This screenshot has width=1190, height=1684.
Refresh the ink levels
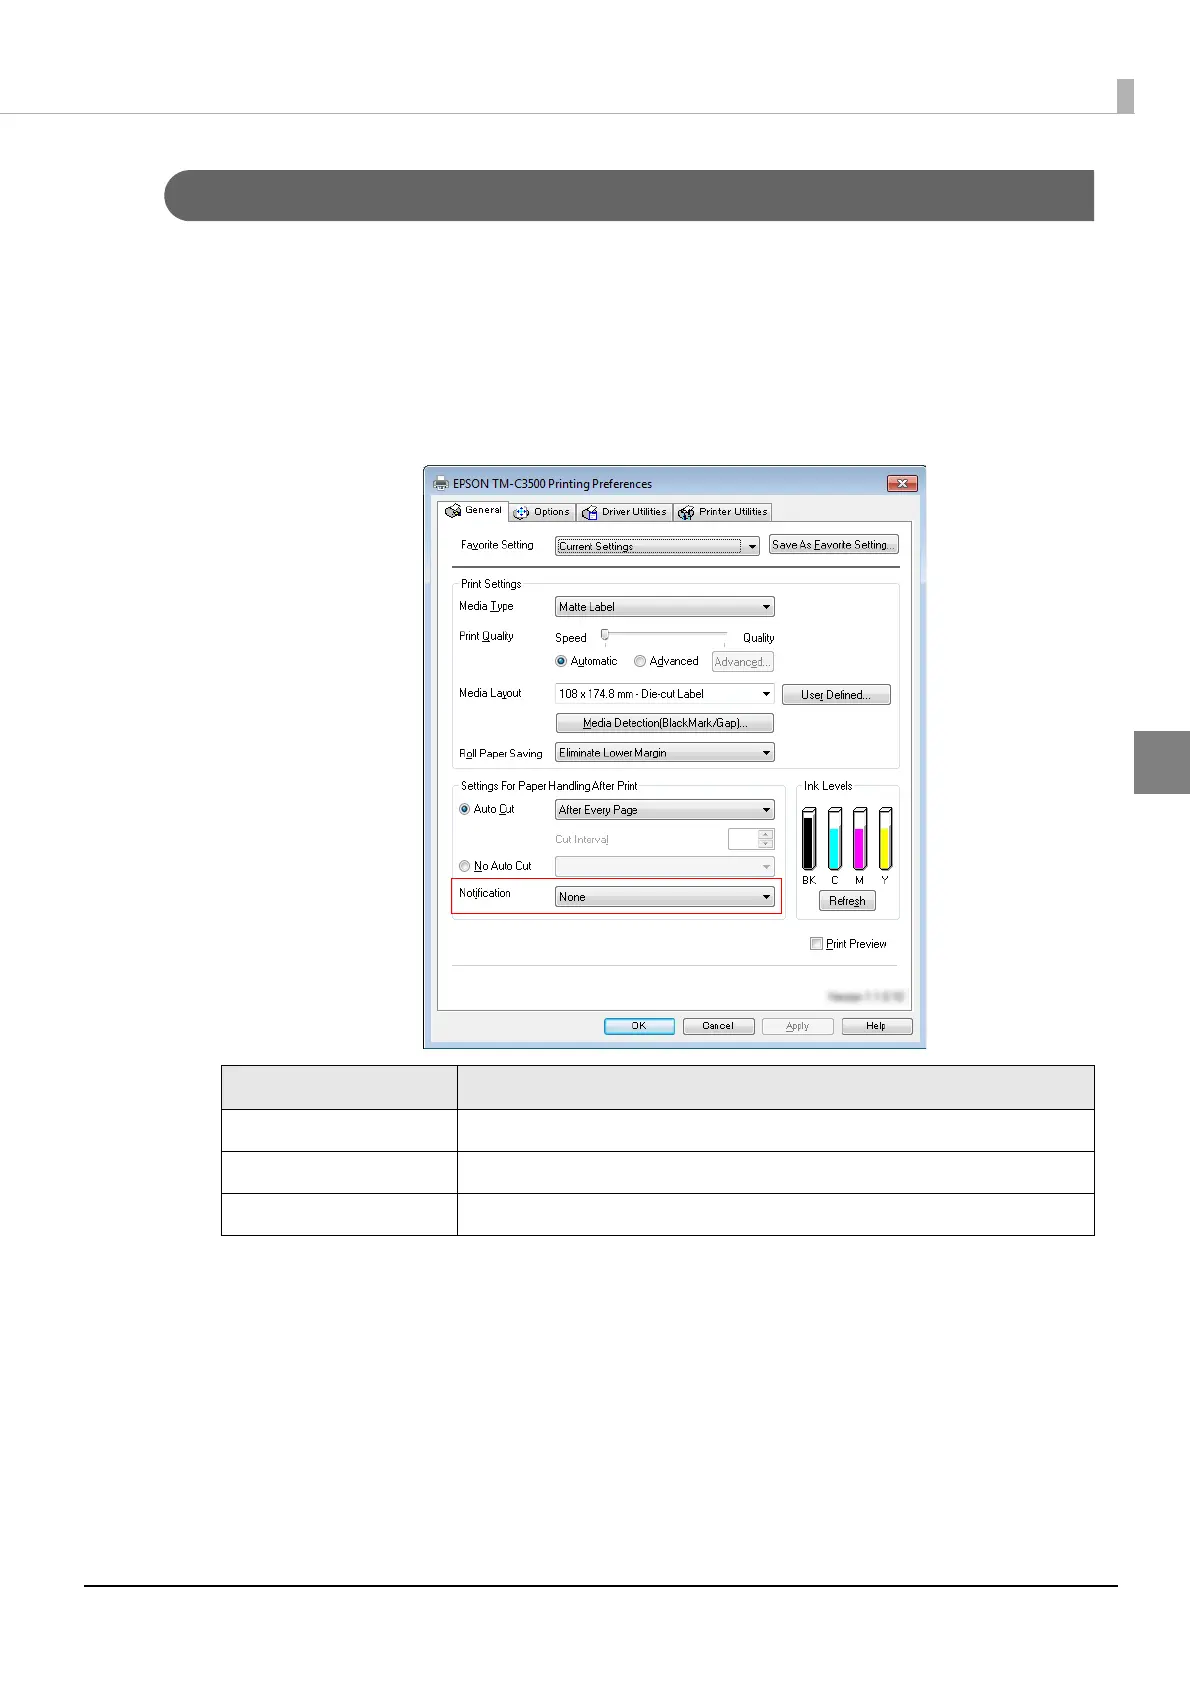tap(847, 901)
